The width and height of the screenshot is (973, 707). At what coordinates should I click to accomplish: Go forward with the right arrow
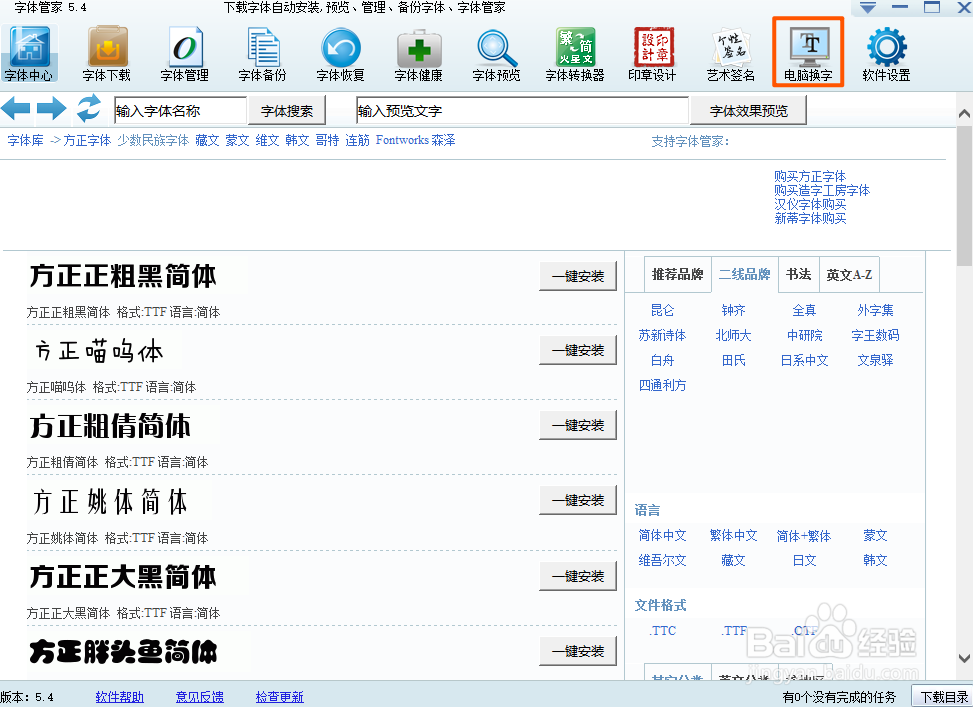click(52, 109)
